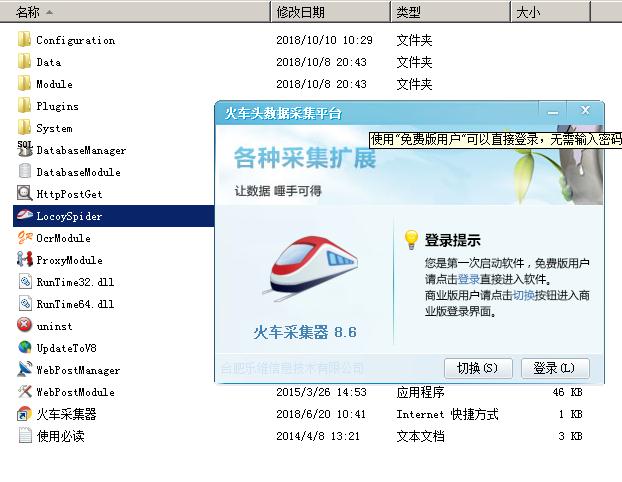Image resolution: width=622 pixels, height=482 pixels.
Task: Select the RunTime32.dll file
Action: [x=75, y=282]
